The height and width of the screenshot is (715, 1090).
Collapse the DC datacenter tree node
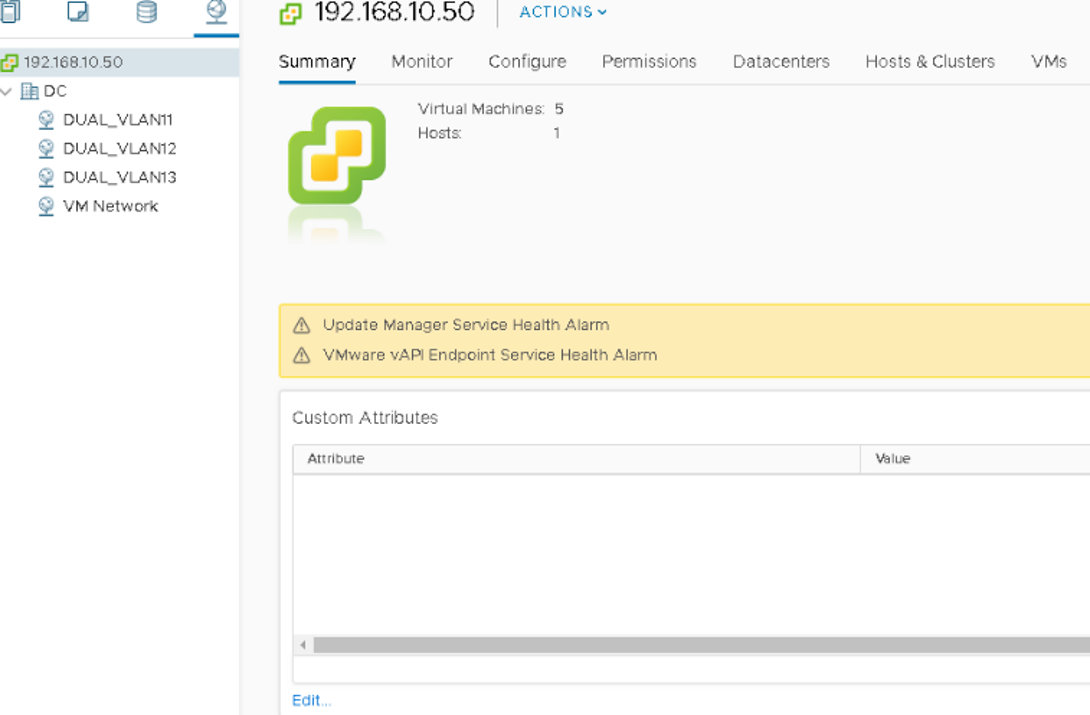point(7,91)
